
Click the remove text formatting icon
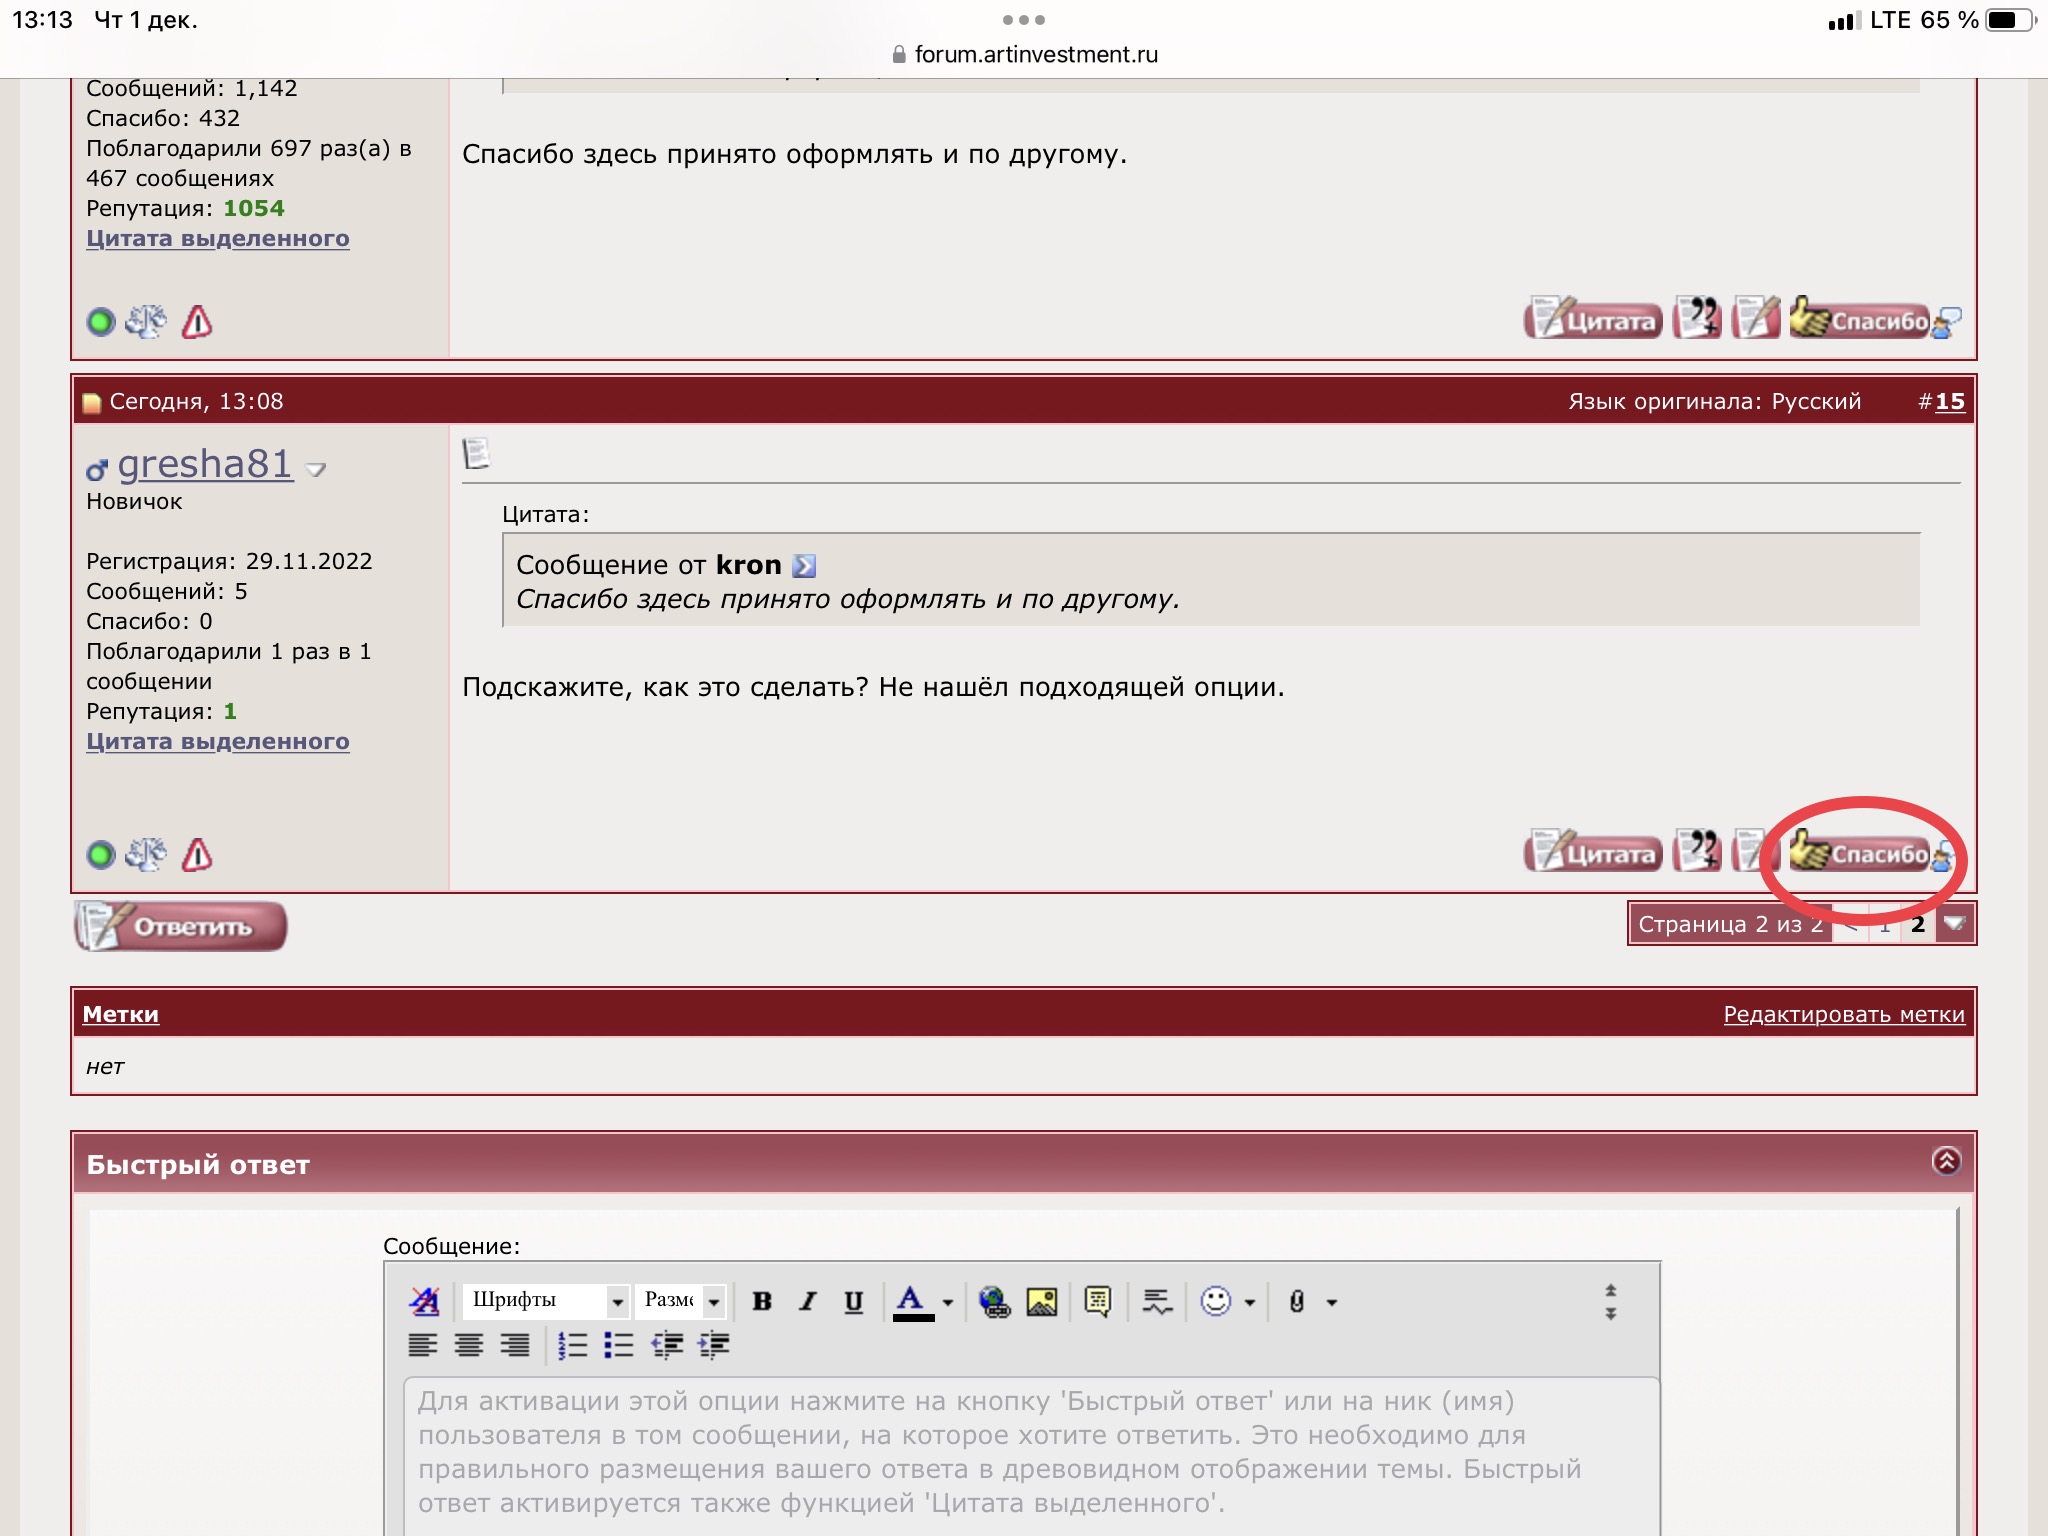(425, 1301)
